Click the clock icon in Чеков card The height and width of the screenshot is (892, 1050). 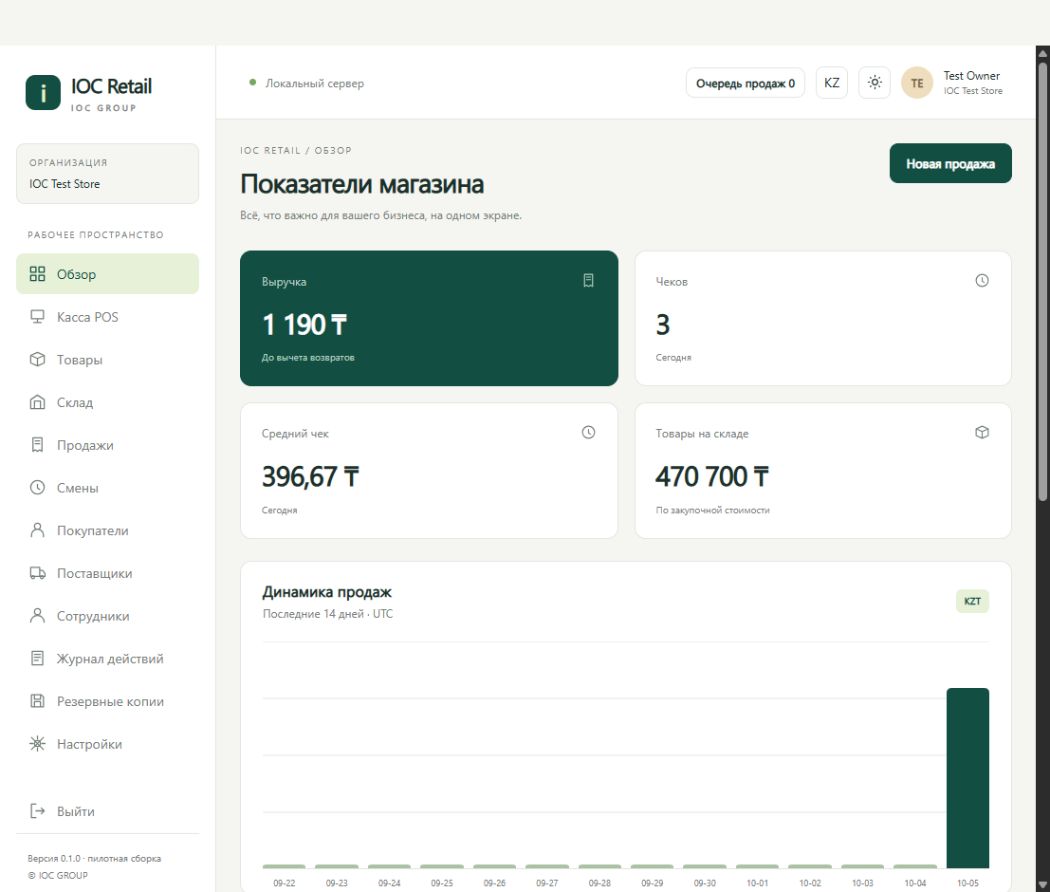(982, 281)
